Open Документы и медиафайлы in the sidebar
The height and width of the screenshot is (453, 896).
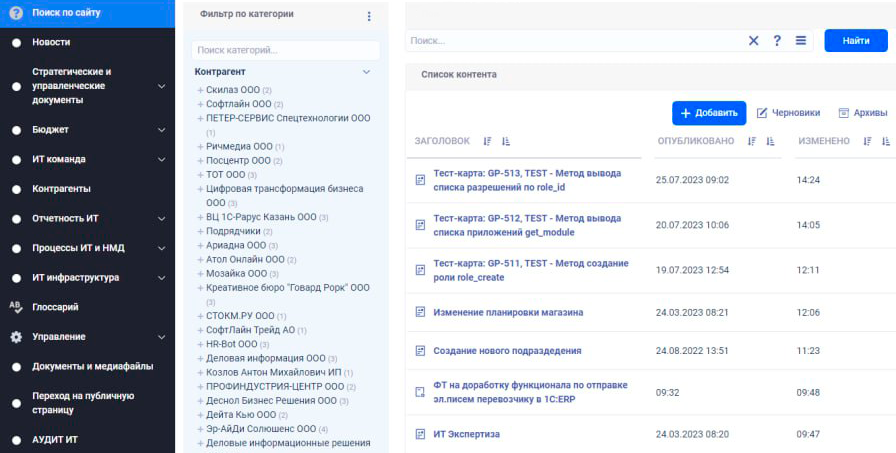[93, 366]
